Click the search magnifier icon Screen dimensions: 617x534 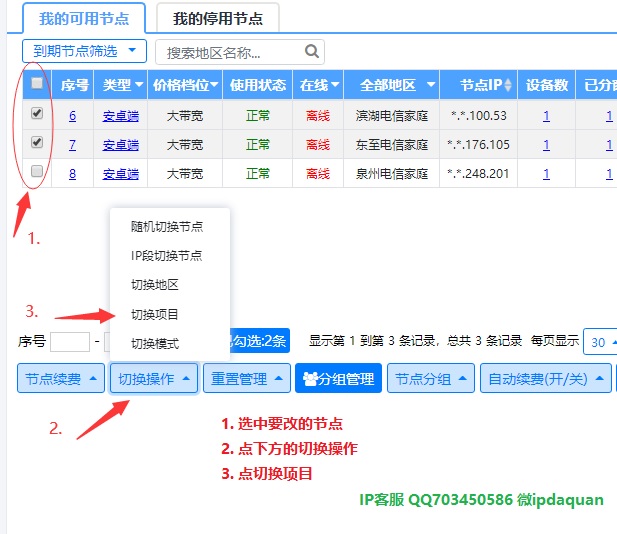click(x=312, y=51)
